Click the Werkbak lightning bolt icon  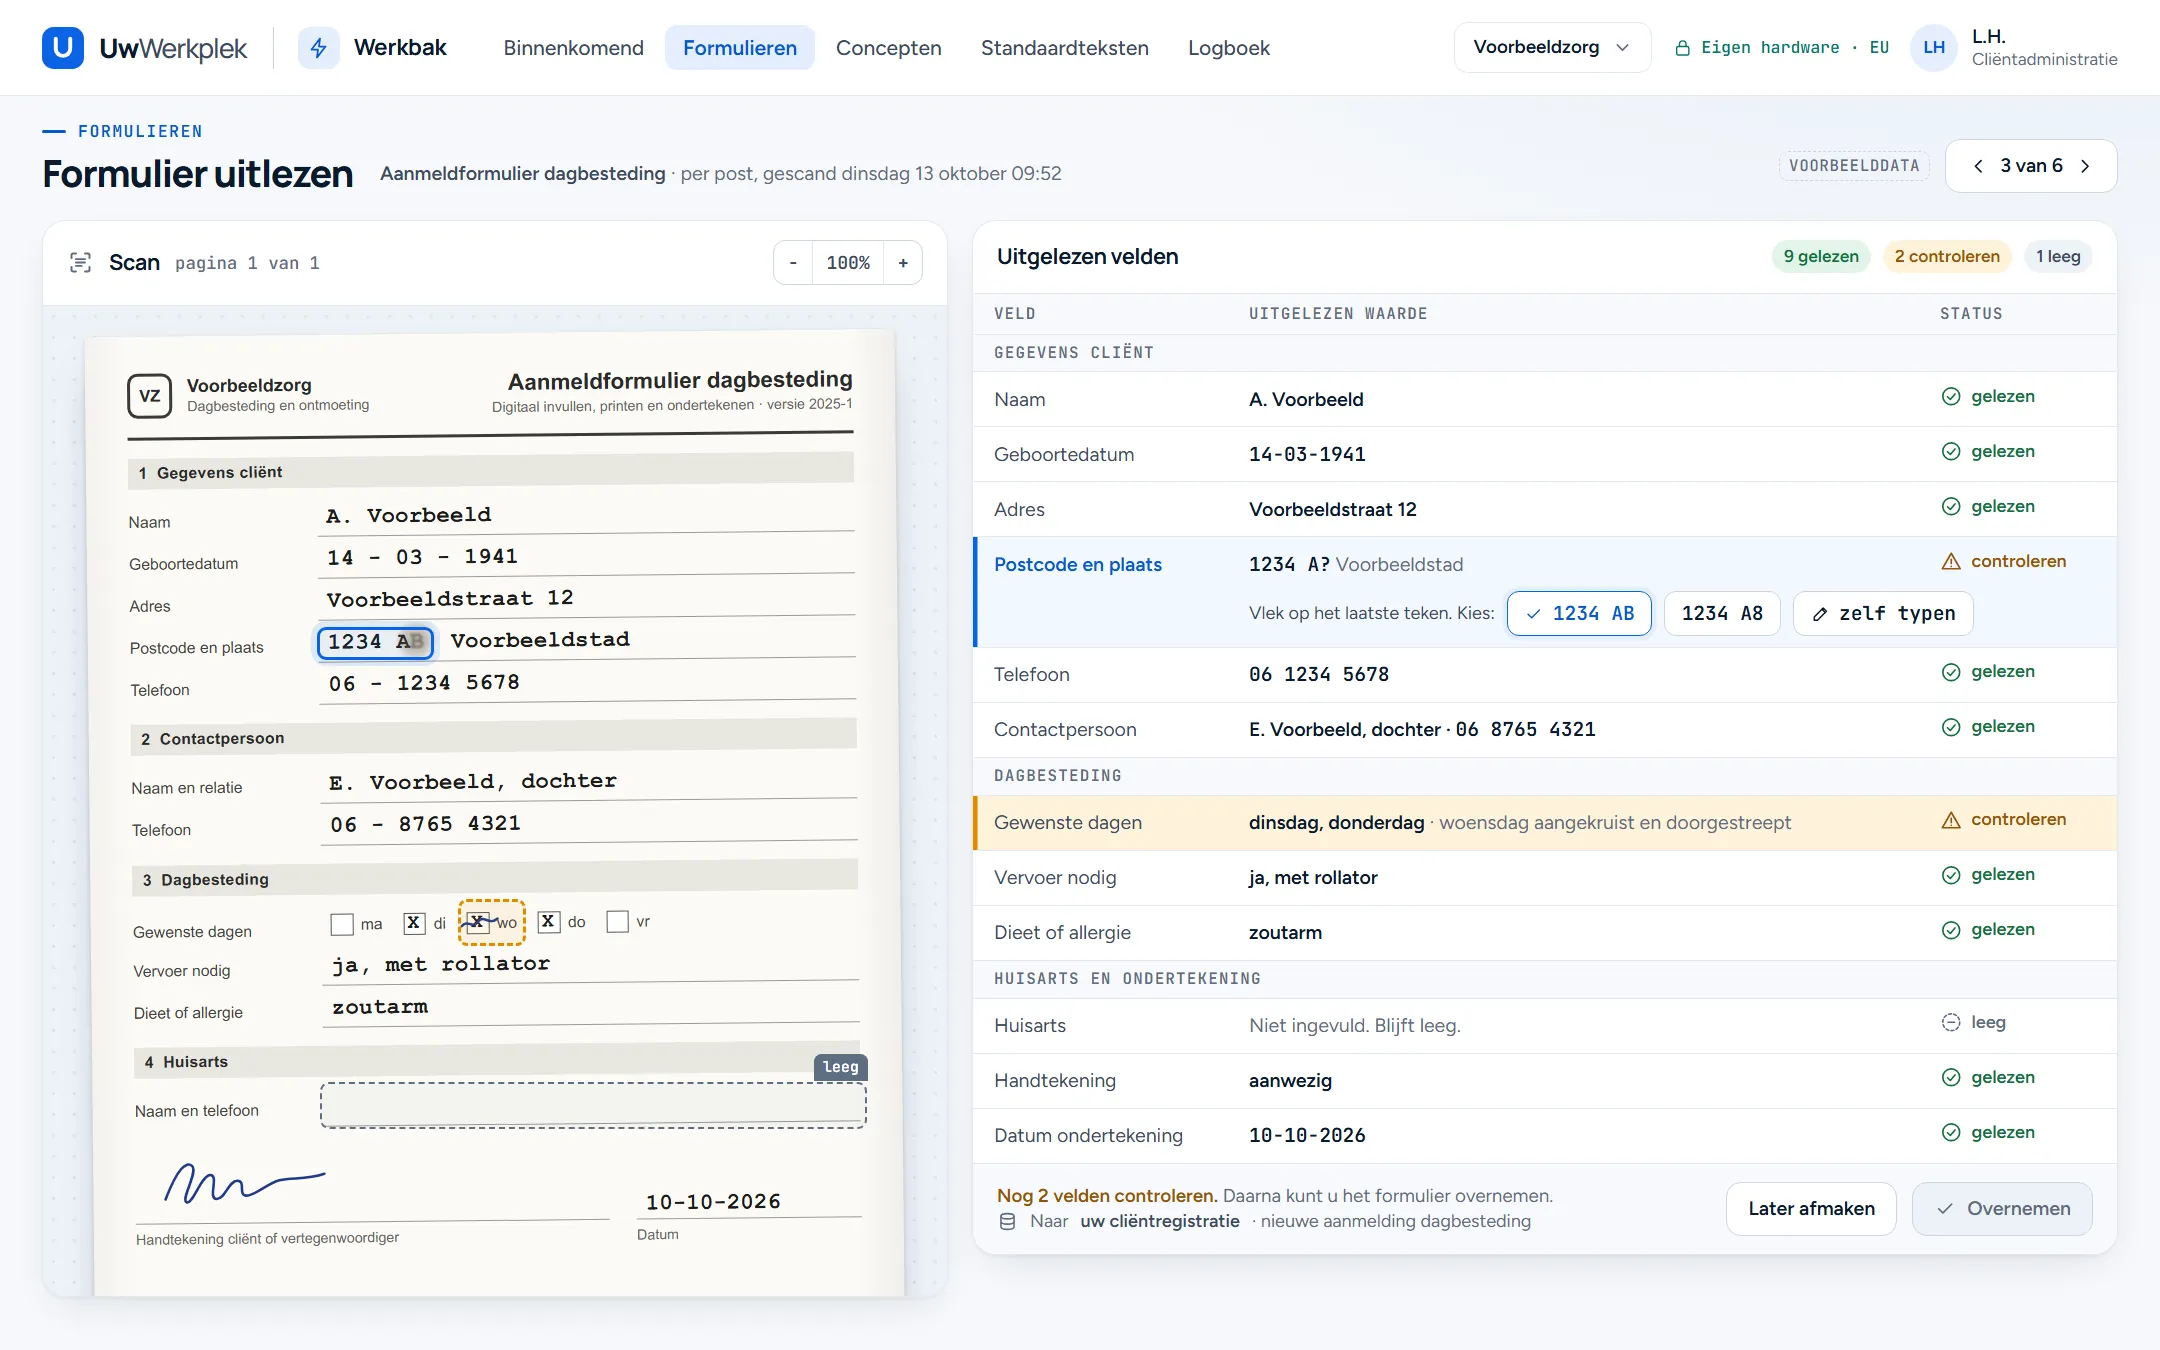(x=318, y=48)
